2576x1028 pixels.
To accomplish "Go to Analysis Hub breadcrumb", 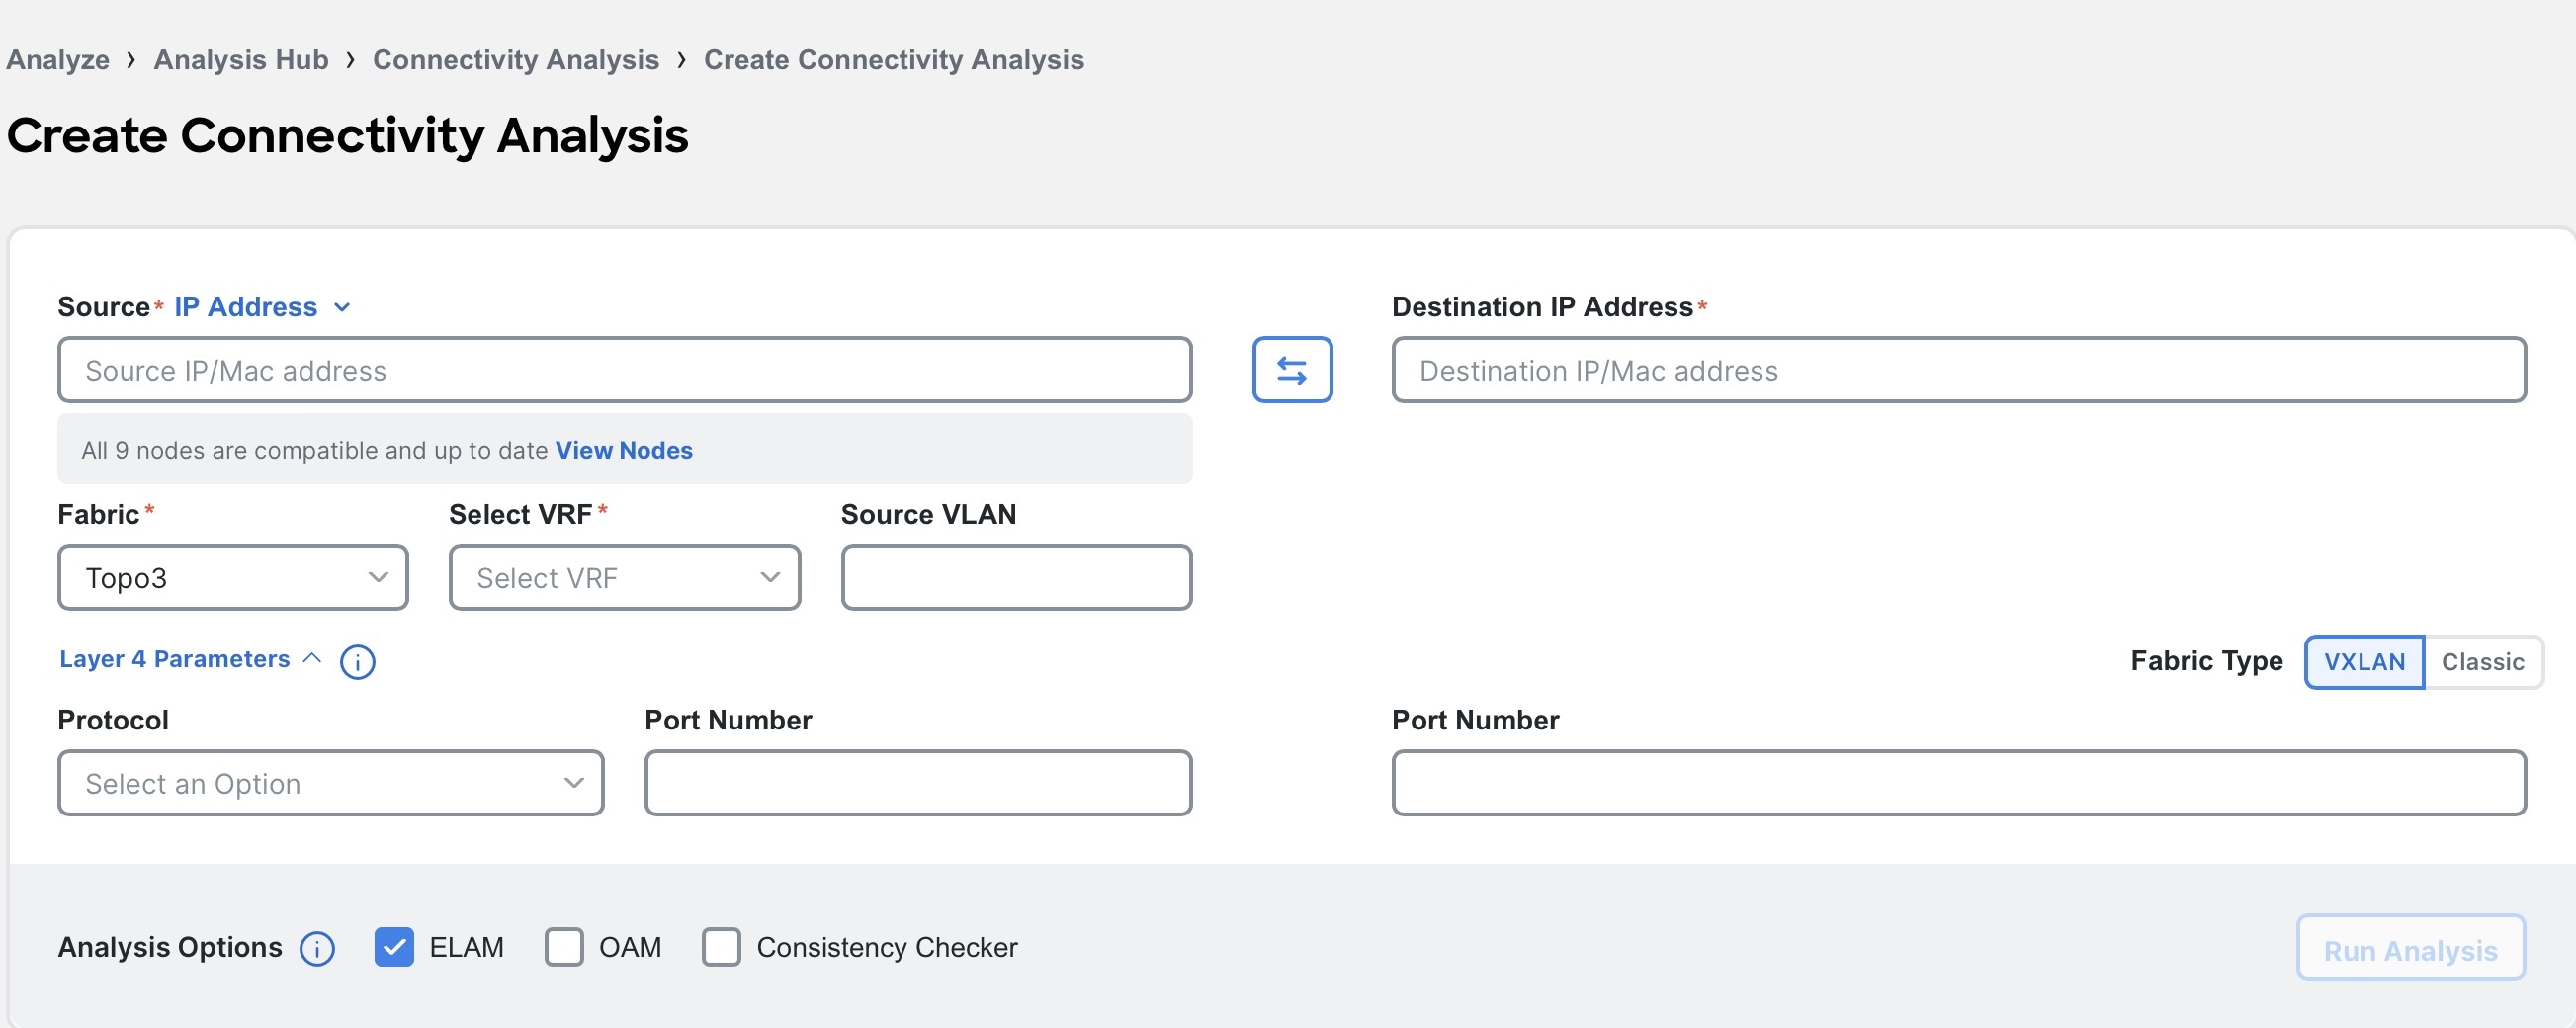I will [241, 60].
